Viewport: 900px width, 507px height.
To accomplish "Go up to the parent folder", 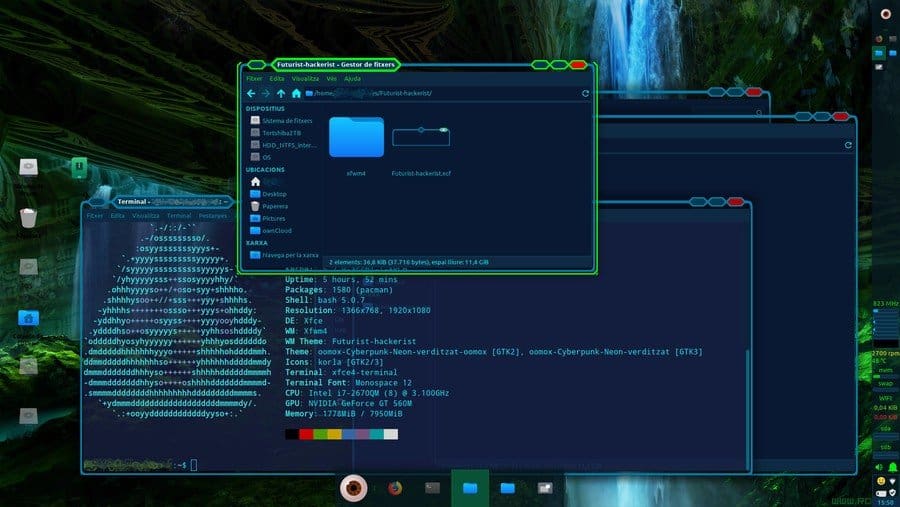I will point(281,93).
